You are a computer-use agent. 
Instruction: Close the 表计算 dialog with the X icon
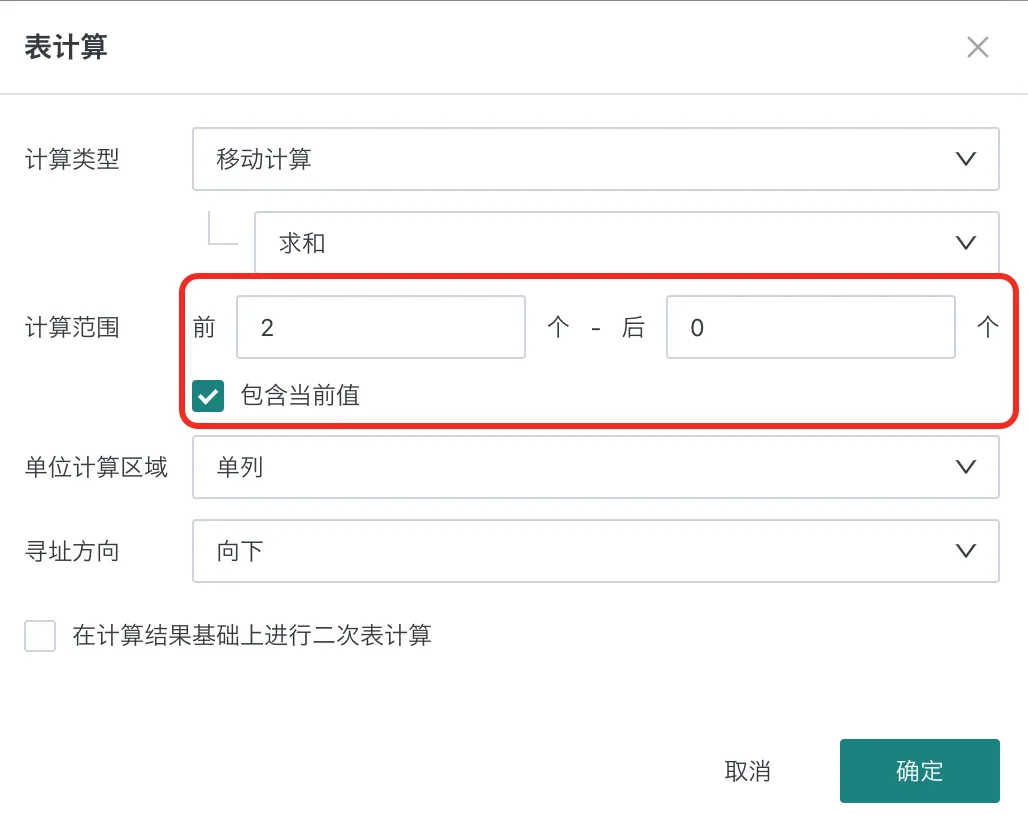[x=977, y=47]
